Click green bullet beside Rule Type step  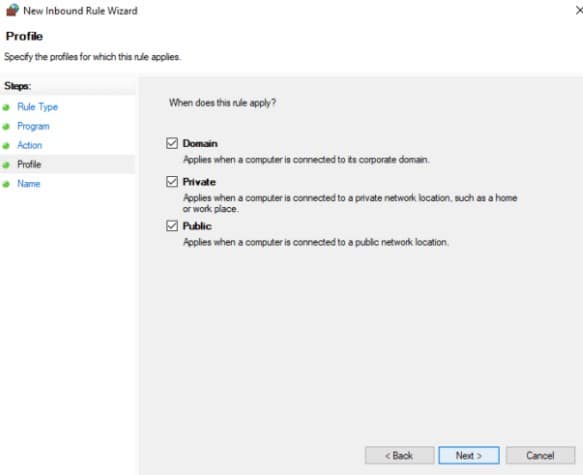(6, 108)
